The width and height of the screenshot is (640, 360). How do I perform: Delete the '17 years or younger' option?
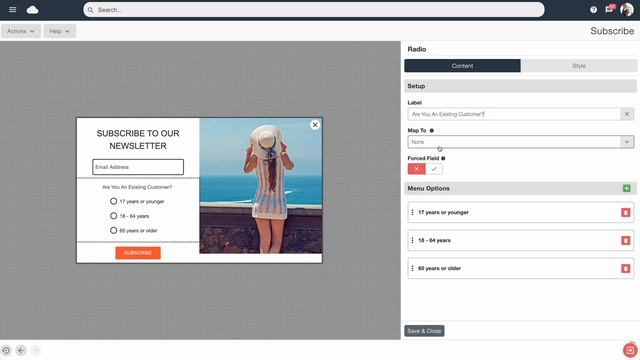[x=625, y=212]
